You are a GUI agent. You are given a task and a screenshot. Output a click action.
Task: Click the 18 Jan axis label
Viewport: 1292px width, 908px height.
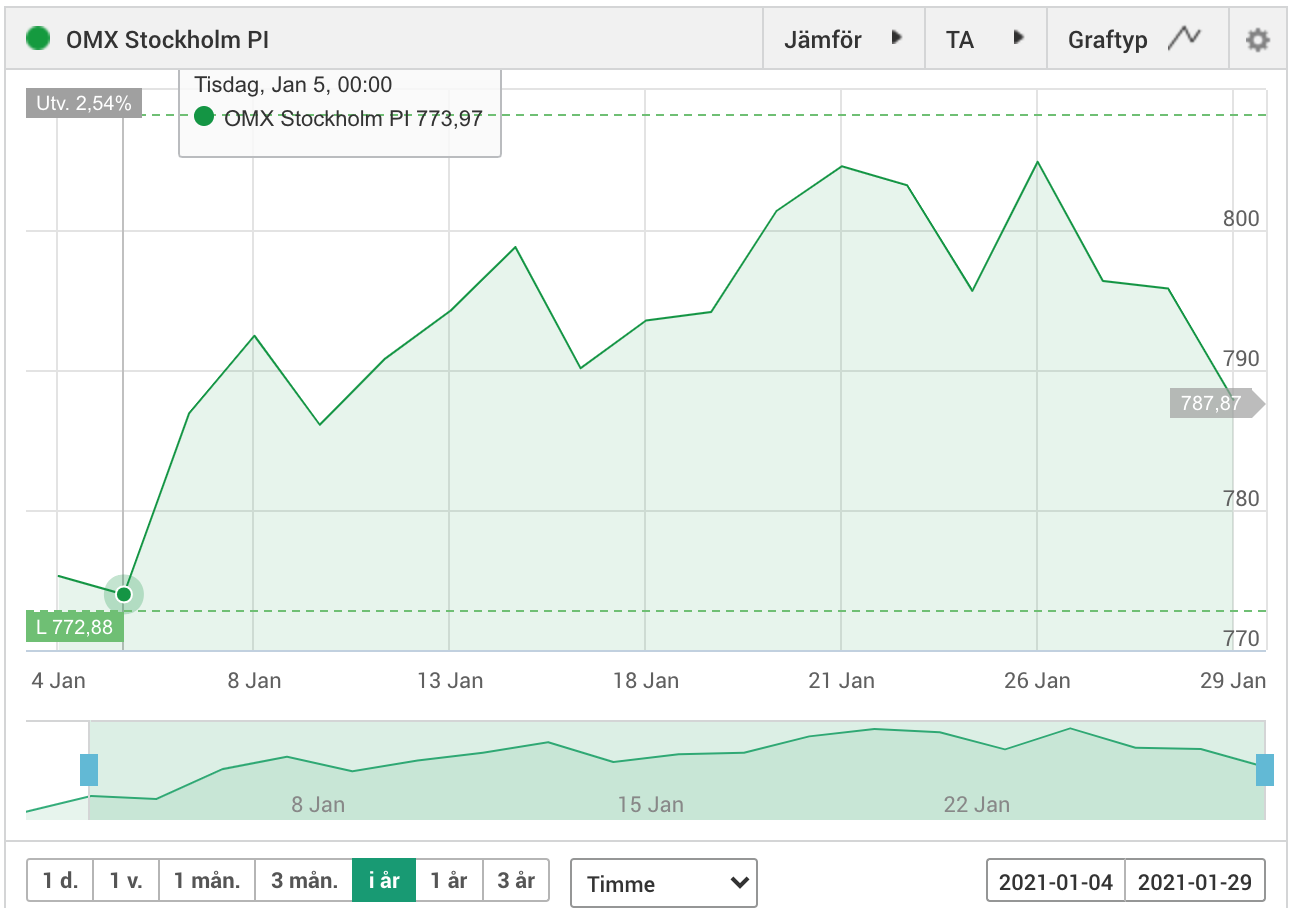click(x=646, y=681)
